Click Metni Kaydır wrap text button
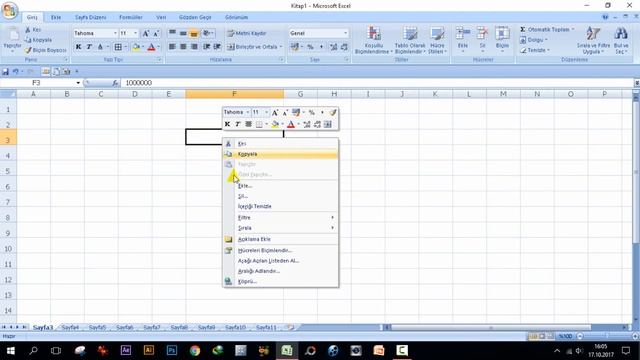The height and width of the screenshot is (360, 640). coord(247,33)
